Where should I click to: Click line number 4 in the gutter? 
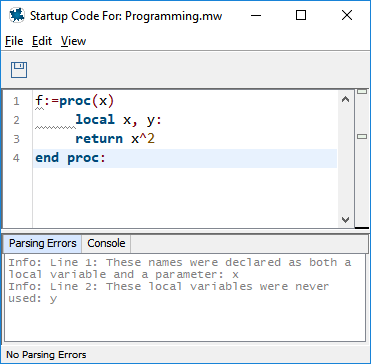(16, 158)
